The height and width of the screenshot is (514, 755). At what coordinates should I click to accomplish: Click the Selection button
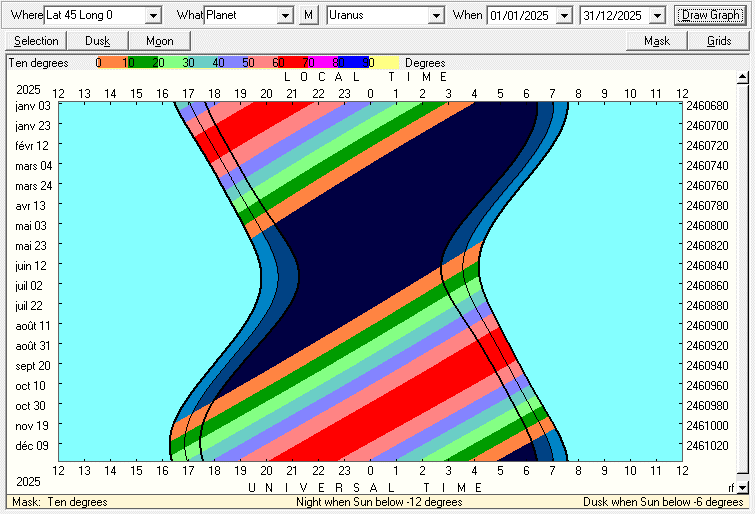36,41
